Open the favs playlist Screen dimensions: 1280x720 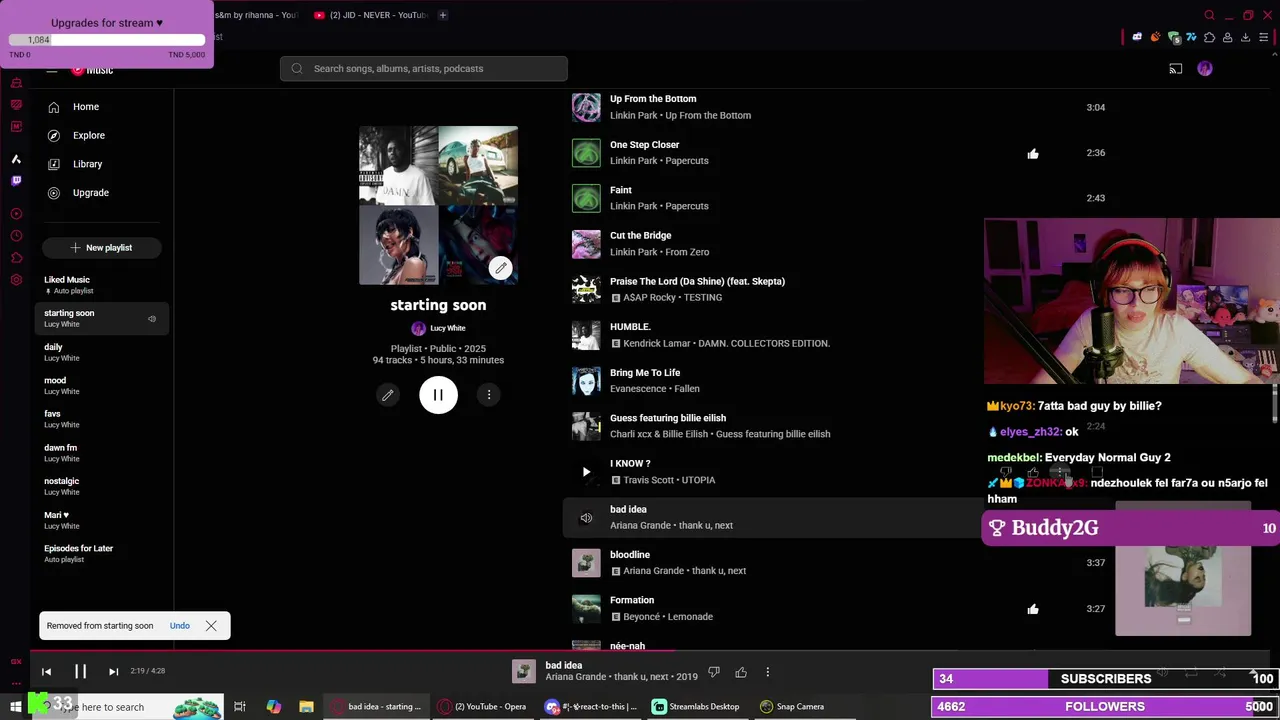100,419
